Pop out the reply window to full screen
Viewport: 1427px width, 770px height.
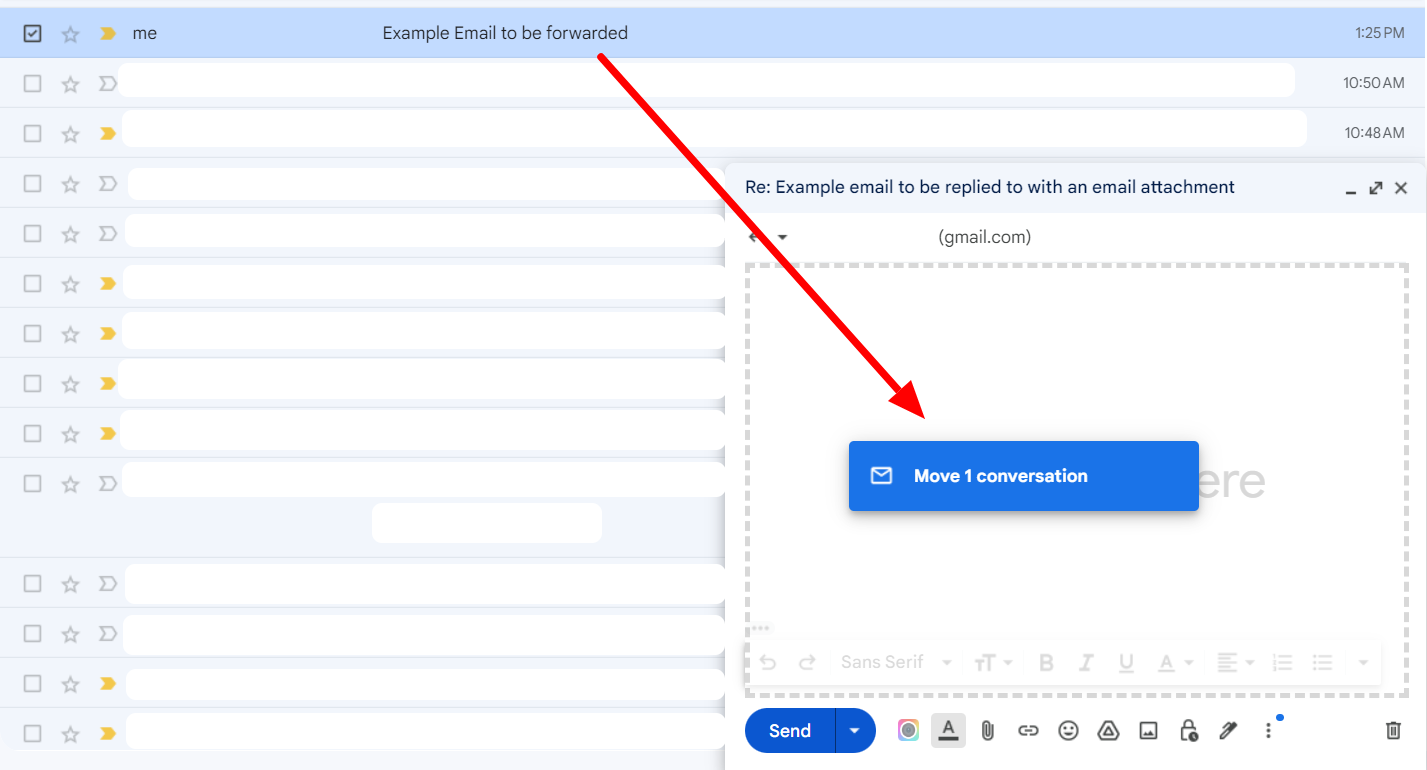(x=1376, y=188)
